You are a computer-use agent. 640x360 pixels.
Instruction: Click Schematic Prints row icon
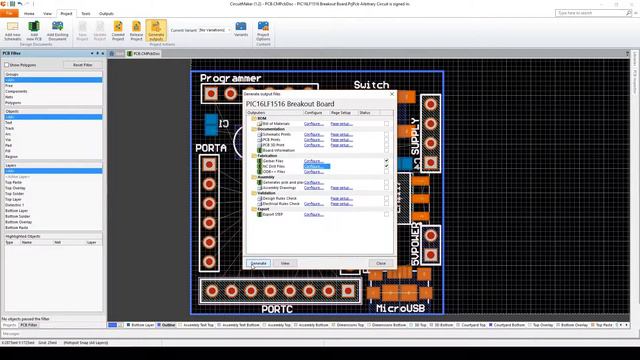click(260, 134)
